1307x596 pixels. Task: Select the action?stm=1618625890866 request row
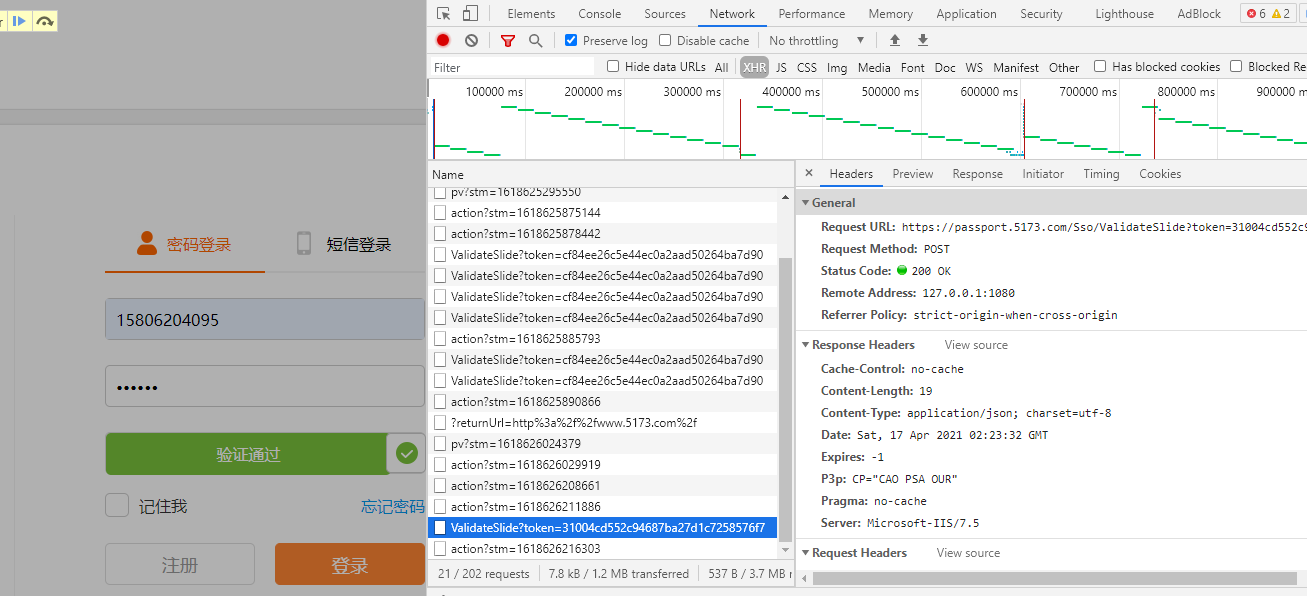coord(603,402)
